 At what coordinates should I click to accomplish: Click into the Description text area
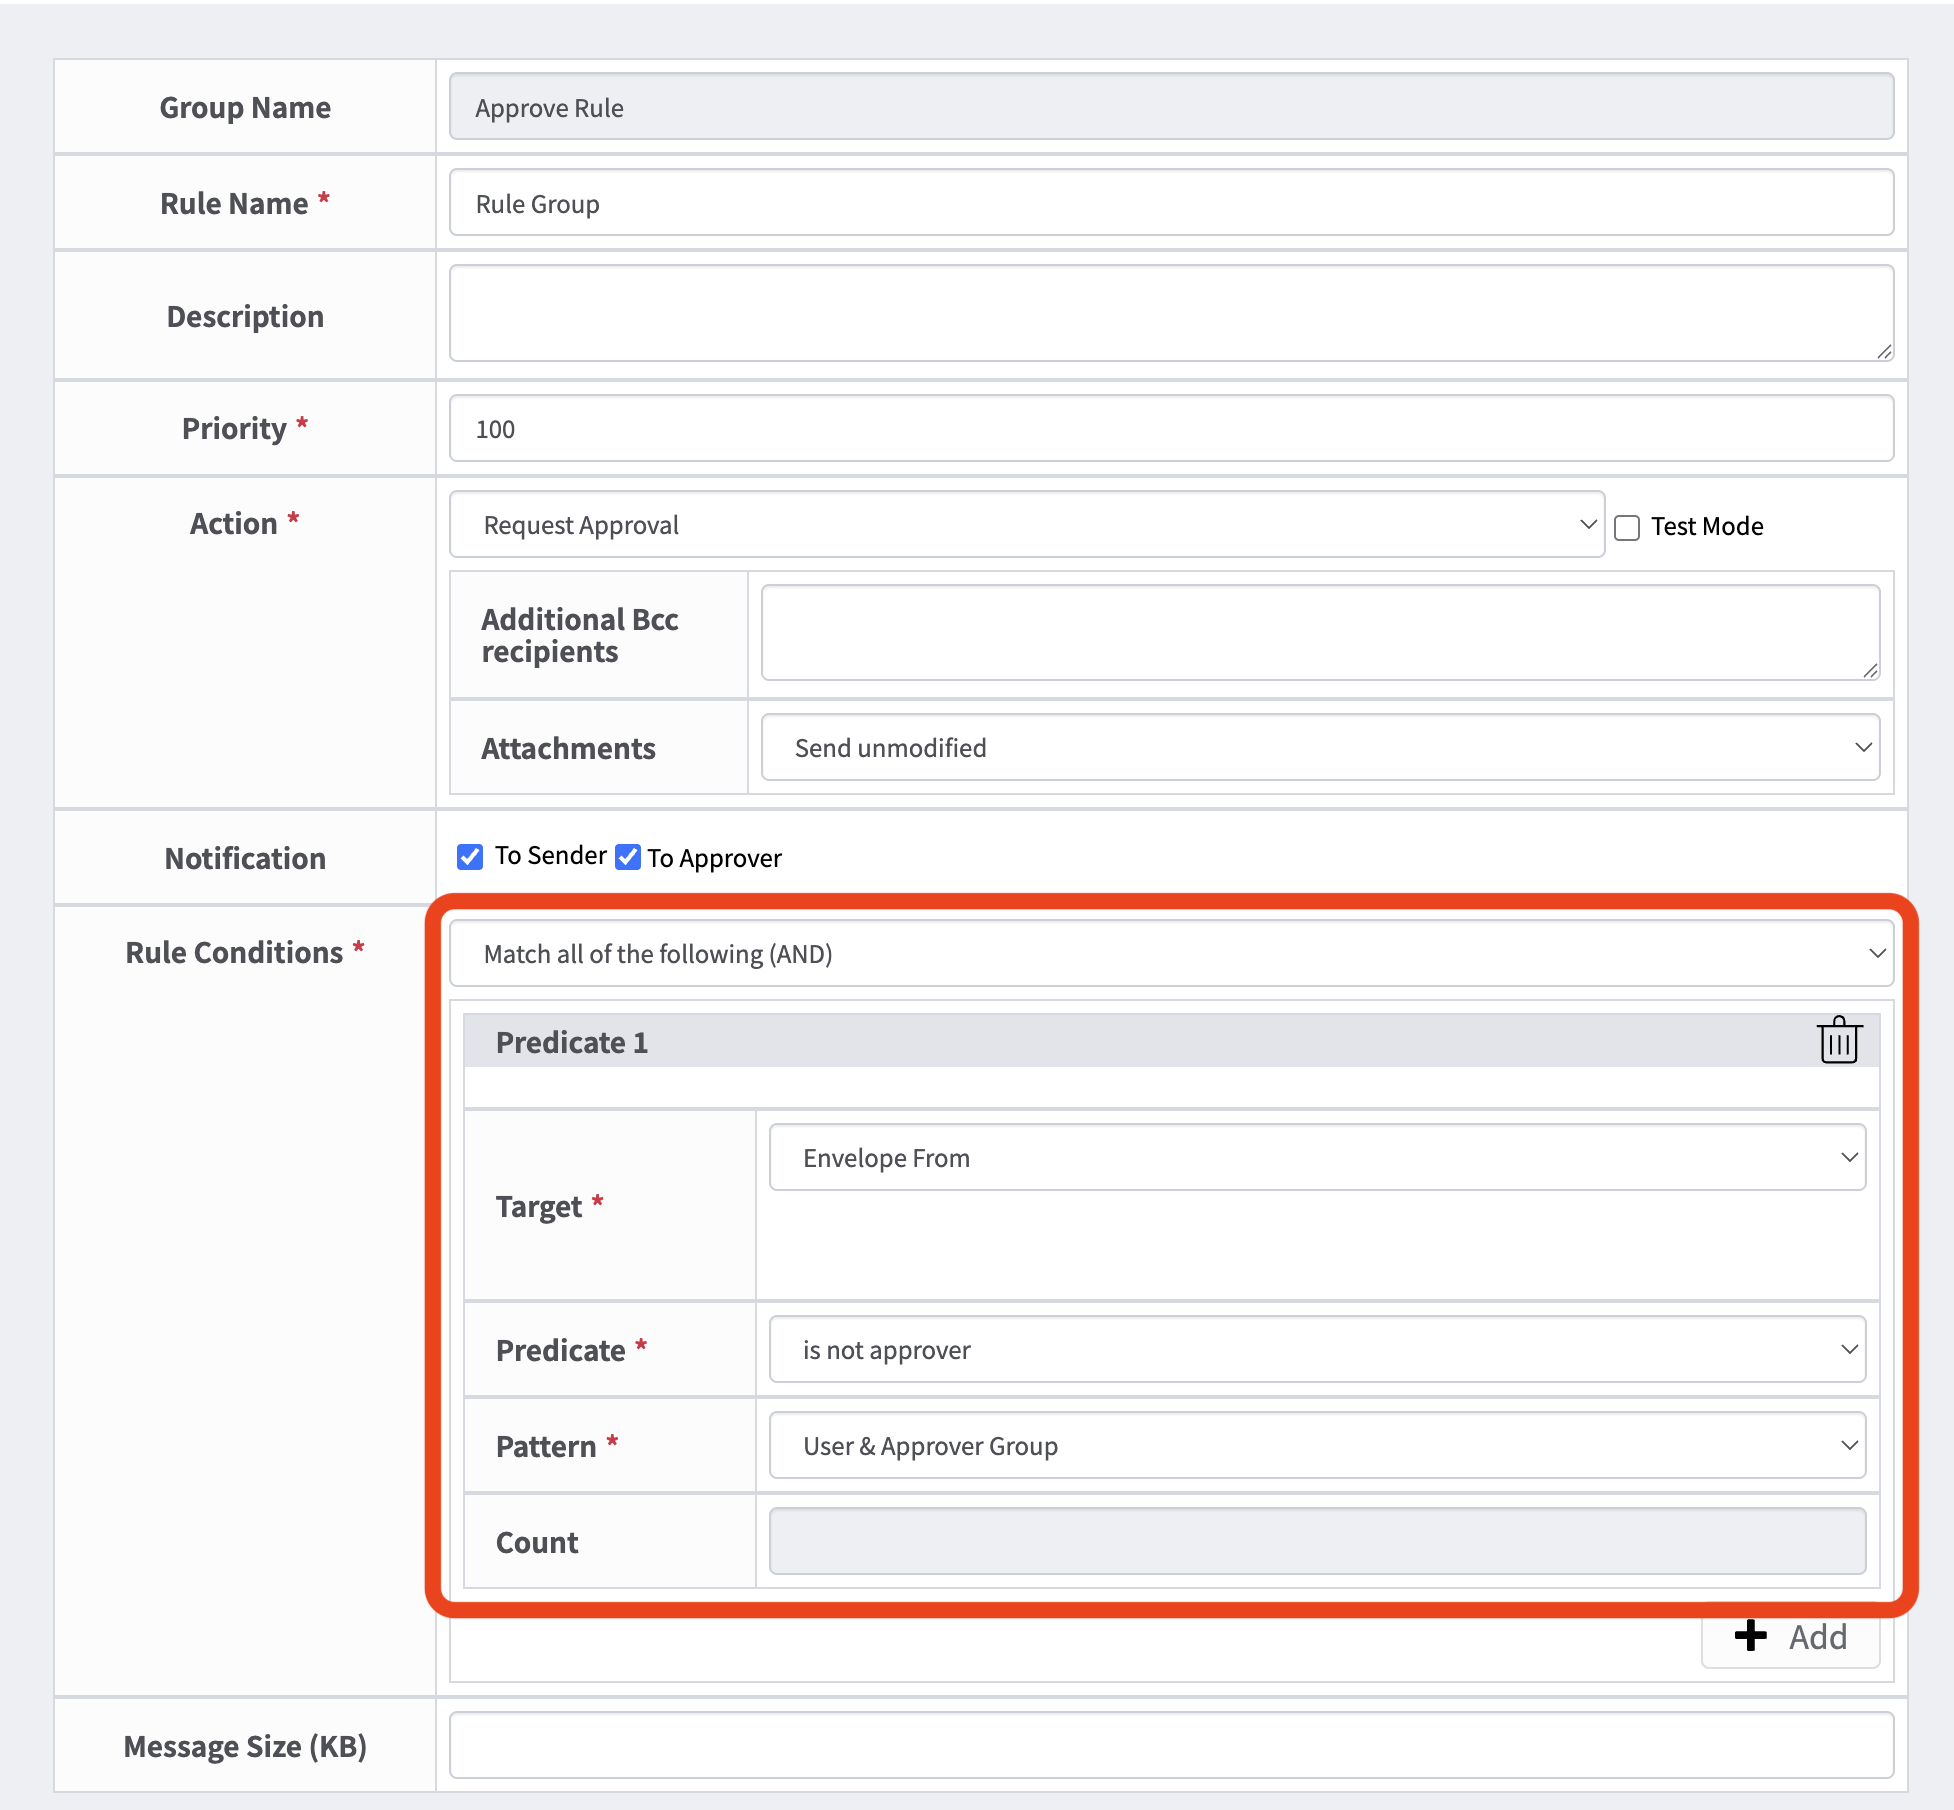1171,313
